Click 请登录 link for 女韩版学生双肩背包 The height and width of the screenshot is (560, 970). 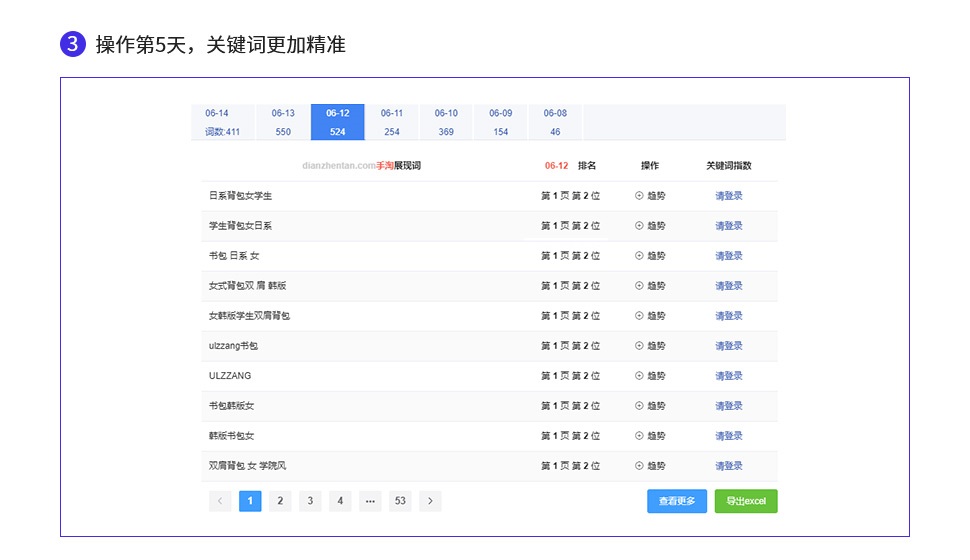tap(729, 316)
